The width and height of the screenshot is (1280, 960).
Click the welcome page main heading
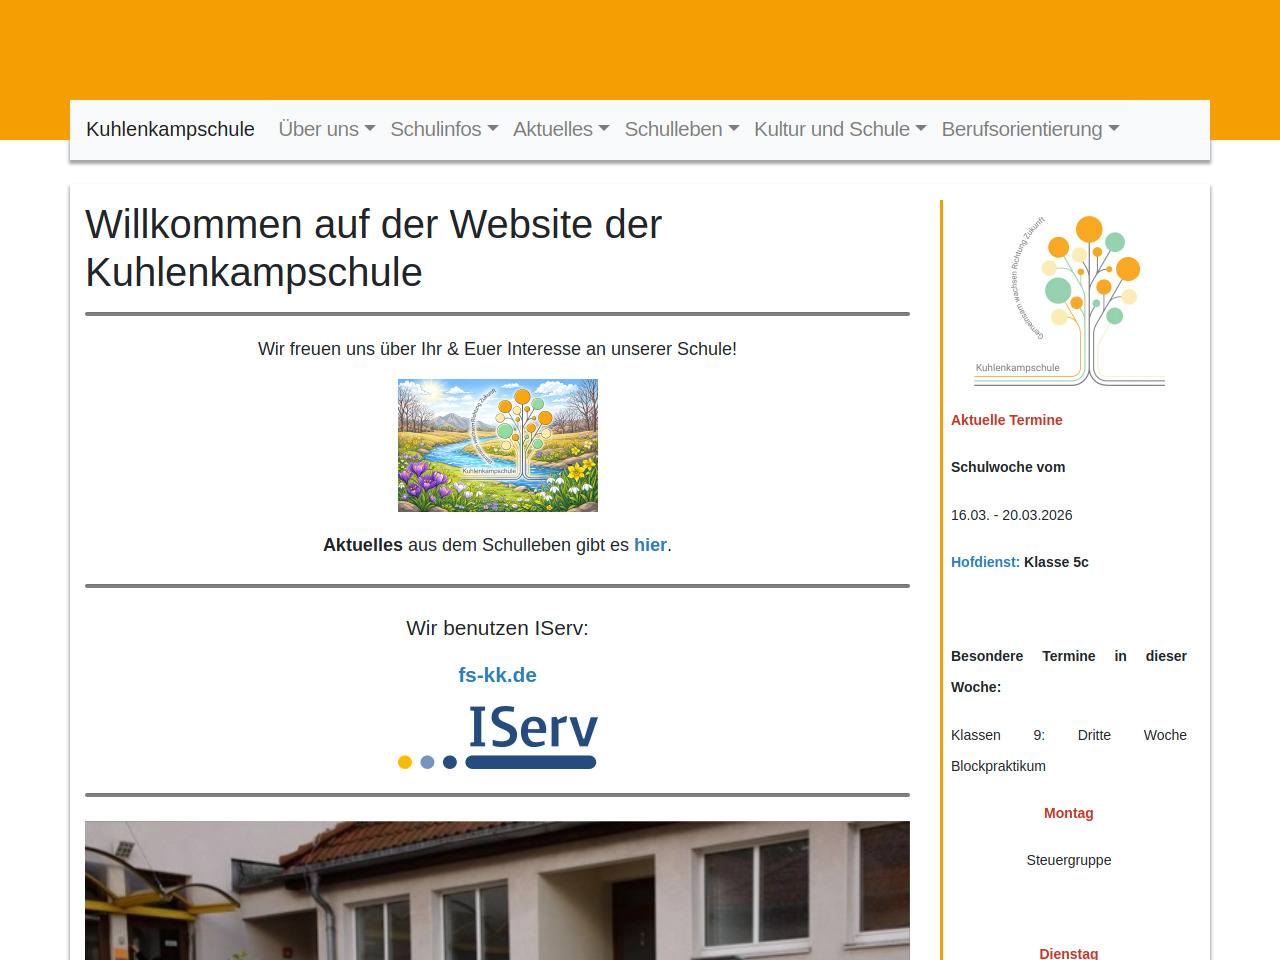374,248
